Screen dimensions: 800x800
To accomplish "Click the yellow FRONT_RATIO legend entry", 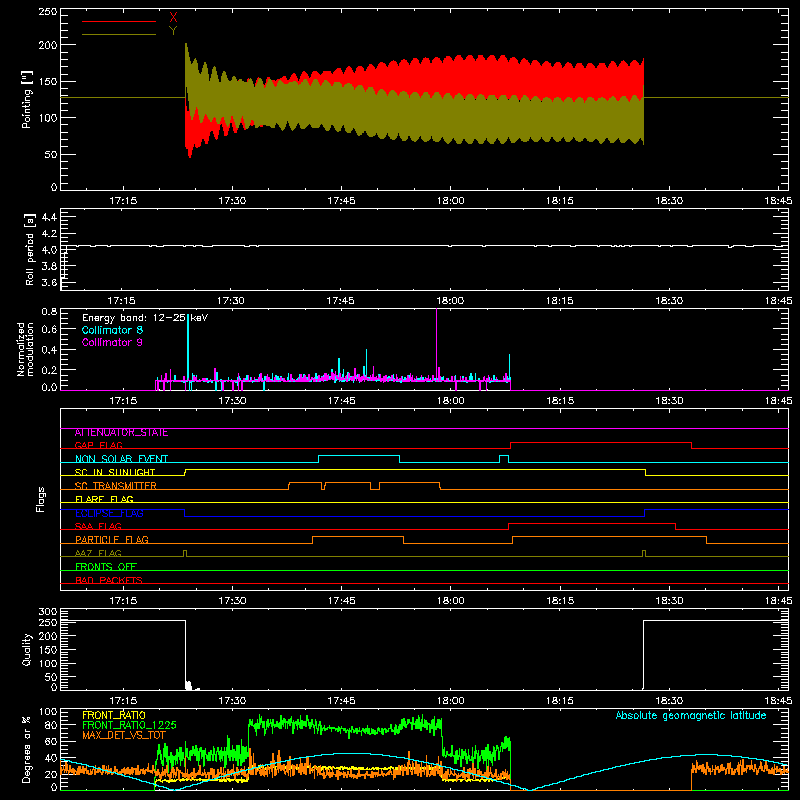I will [114, 715].
